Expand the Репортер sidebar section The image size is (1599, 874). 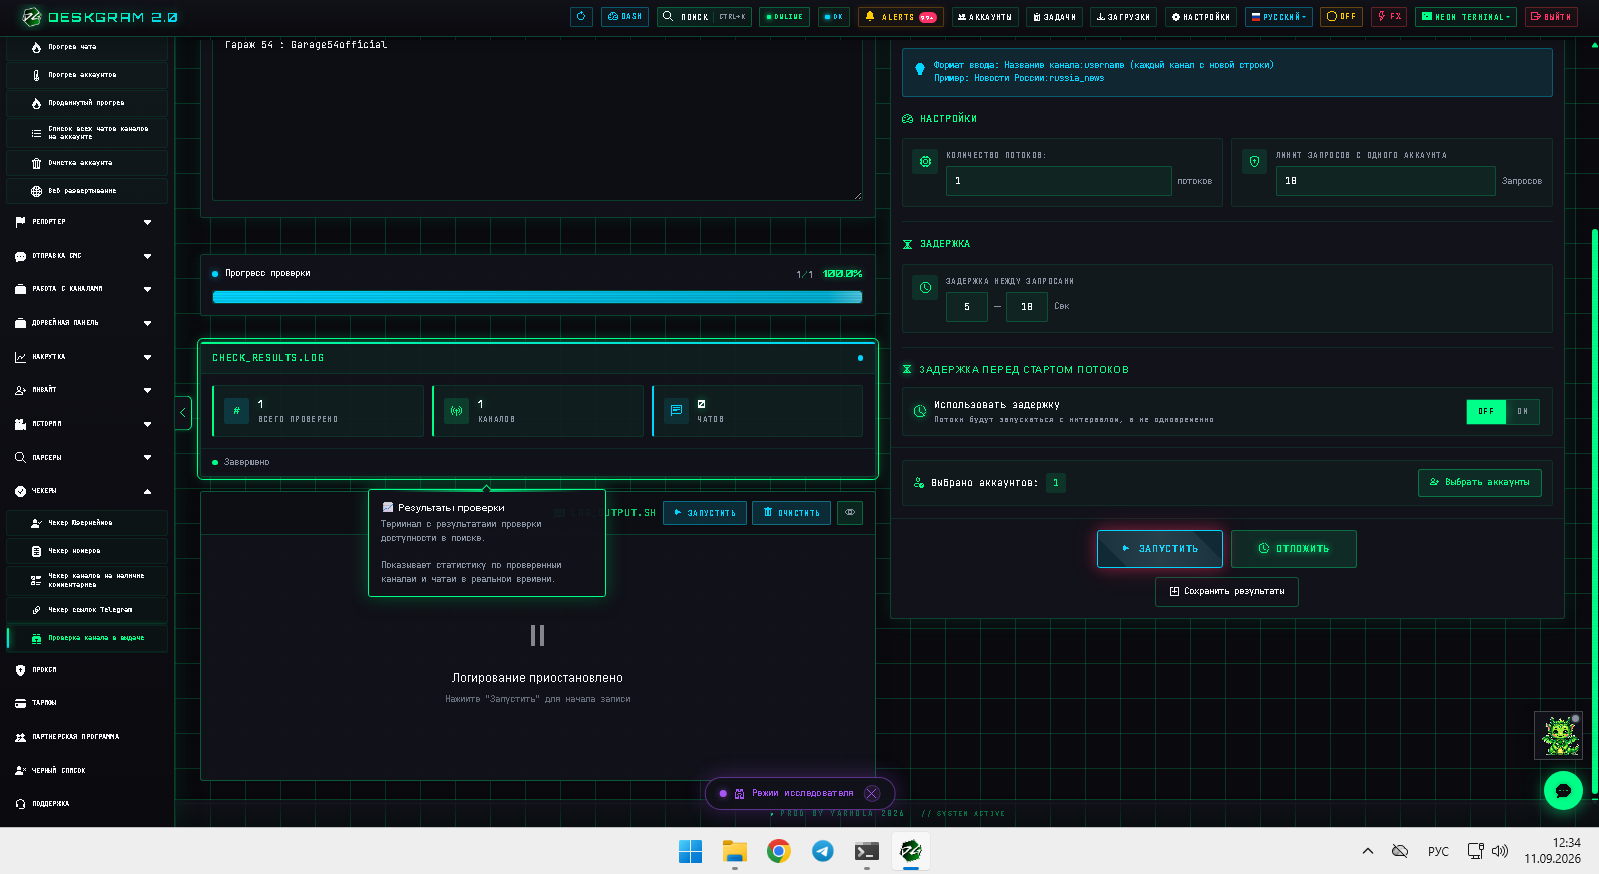[86, 222]
